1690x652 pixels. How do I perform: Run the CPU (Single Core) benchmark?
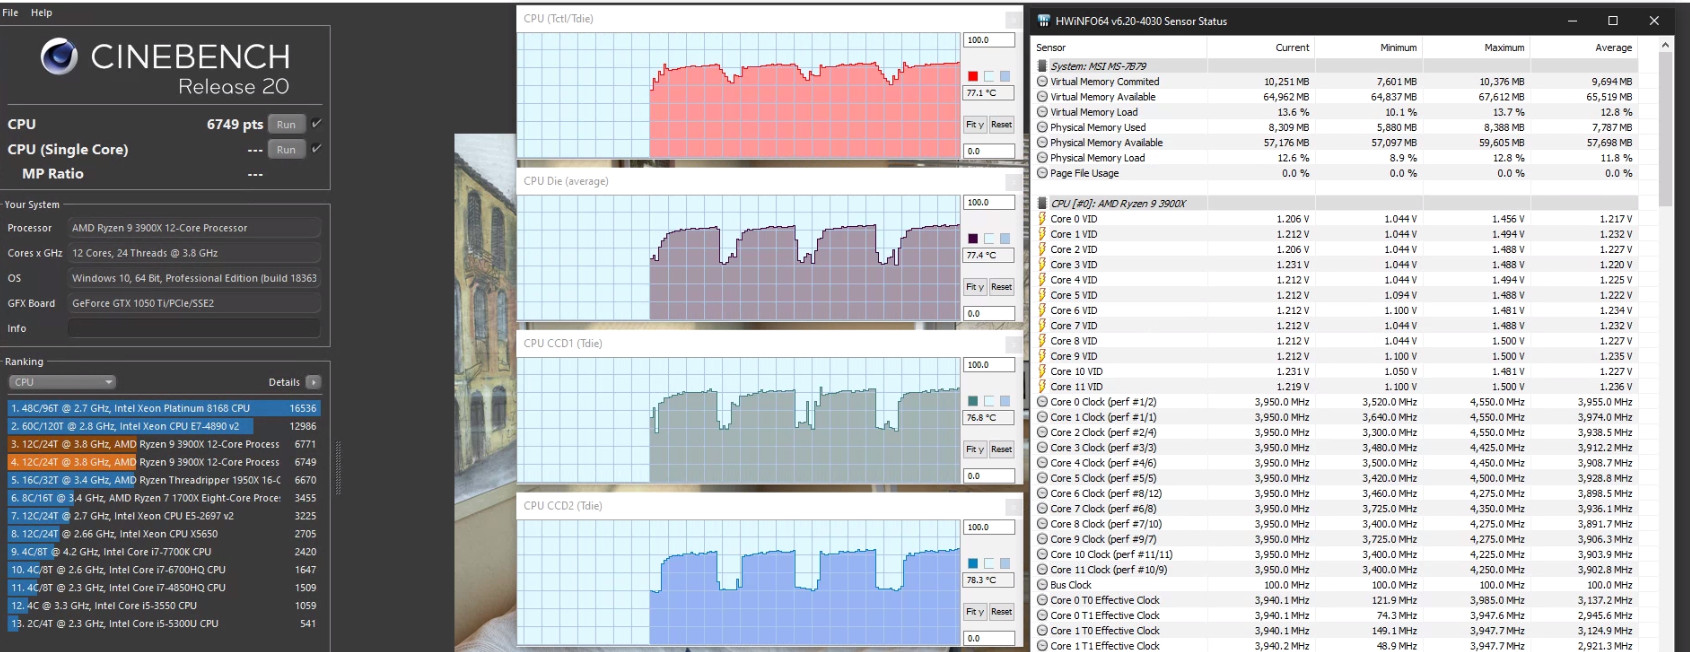(286, 149)
